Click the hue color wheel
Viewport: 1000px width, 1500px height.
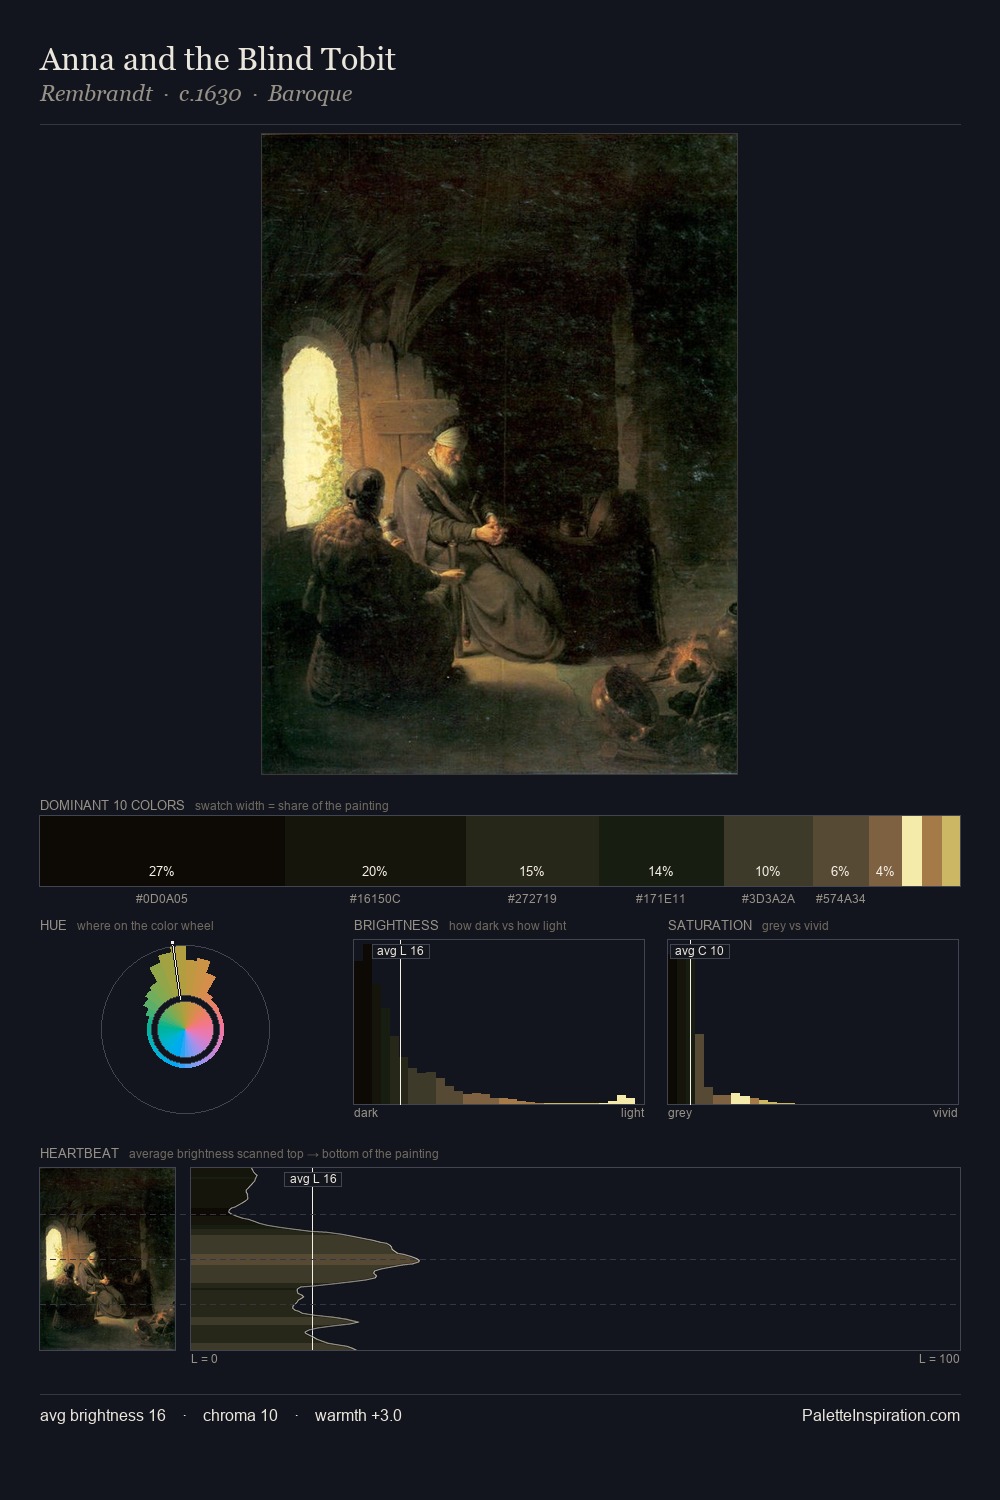tap(185, 1030)
